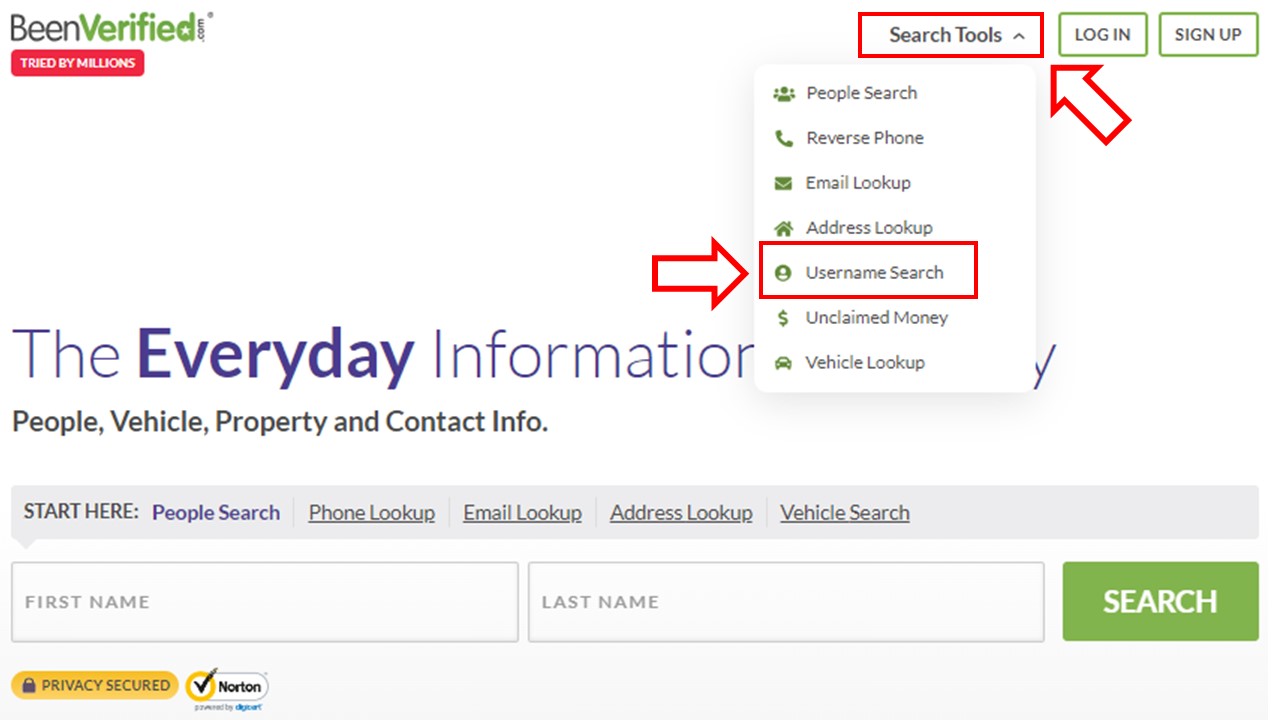Click the Unclaimed Money dollar icon
Screen dimensions: 1280x720
[x=784, y=318]
